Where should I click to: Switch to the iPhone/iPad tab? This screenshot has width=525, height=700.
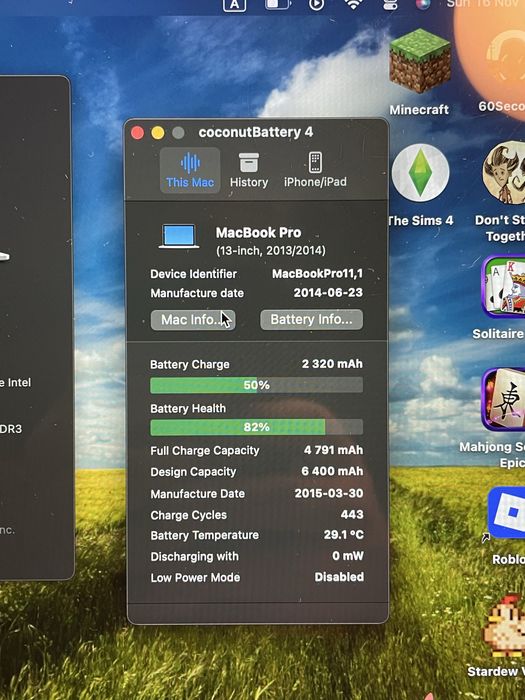315,170
